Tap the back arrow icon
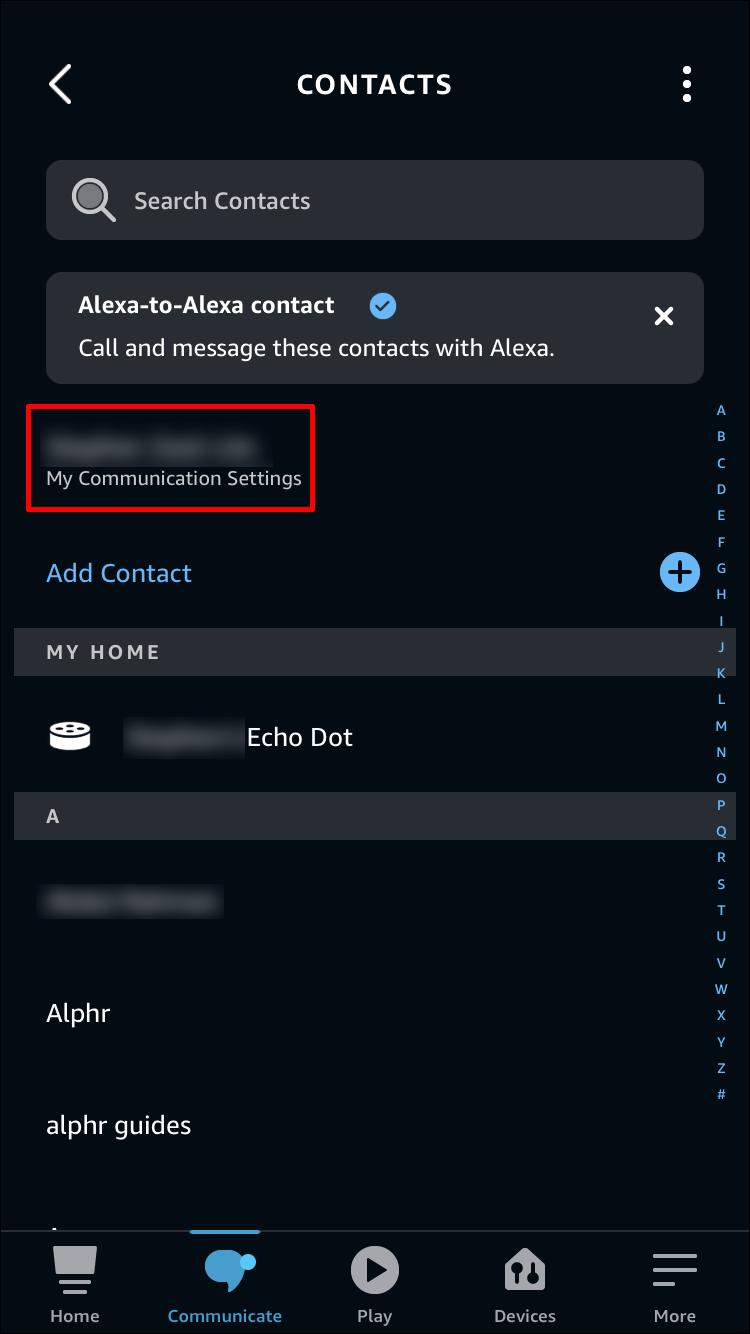The image size is (750, 1334). click(61, 84)
